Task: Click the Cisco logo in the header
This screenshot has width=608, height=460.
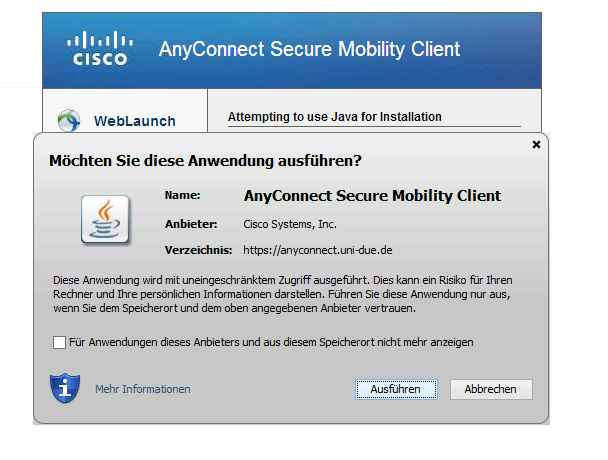Action: (100, 48)
